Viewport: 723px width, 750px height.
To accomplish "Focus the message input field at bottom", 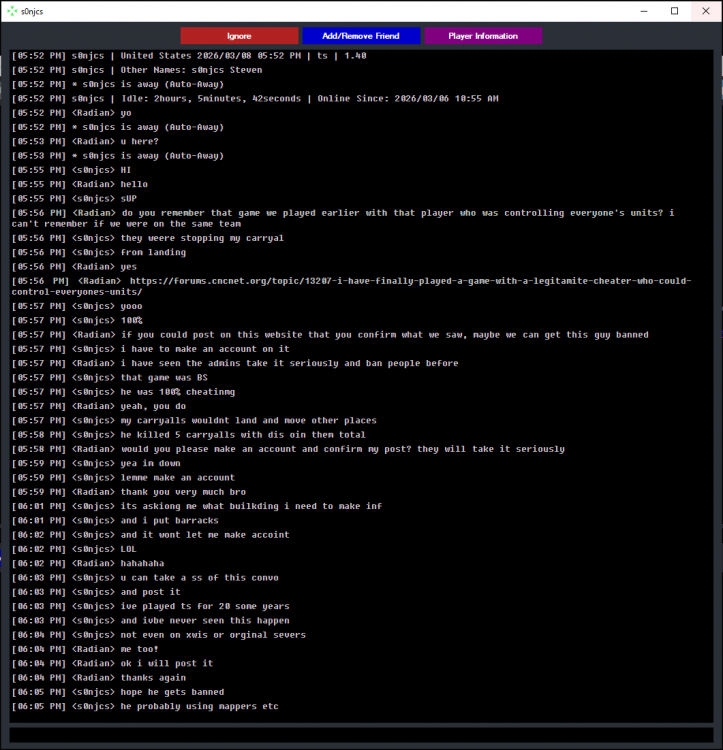I will coord(361,733).
